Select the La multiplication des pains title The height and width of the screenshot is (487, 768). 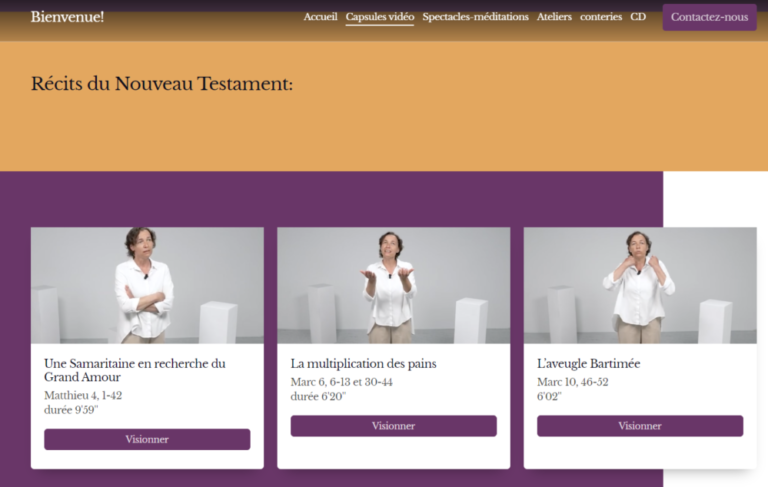pos(363,364)
